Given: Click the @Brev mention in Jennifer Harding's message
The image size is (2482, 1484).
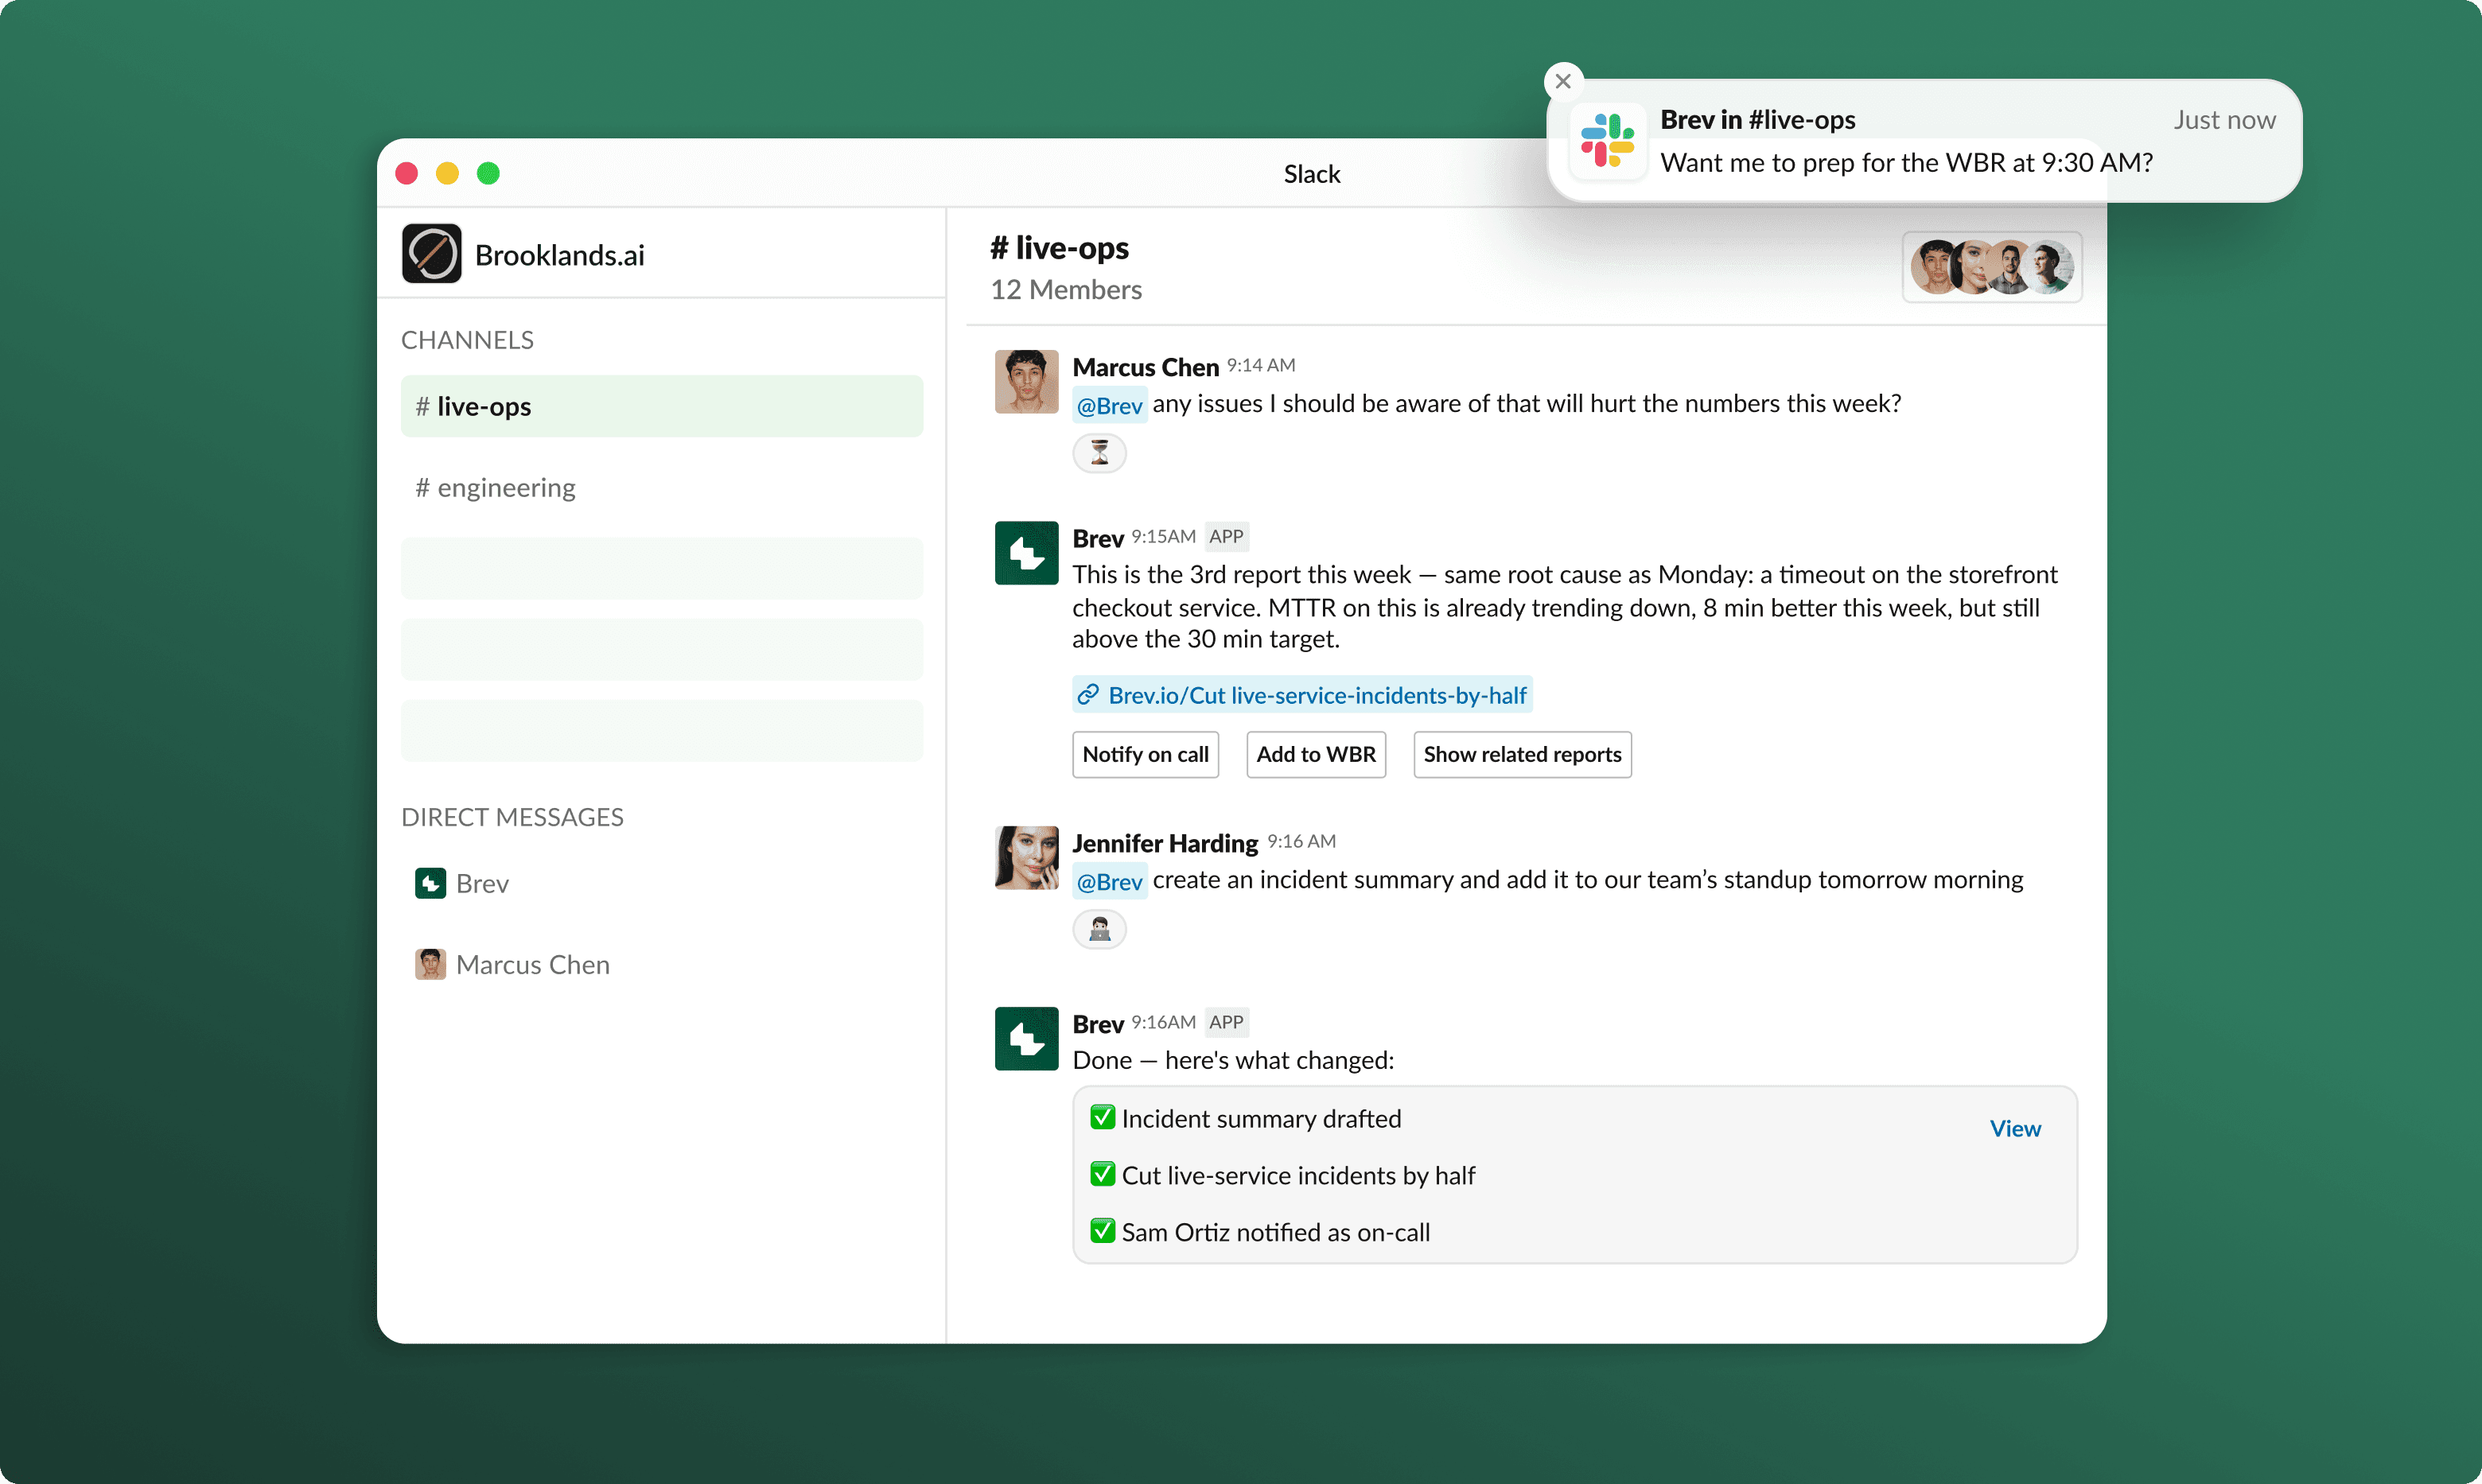Looking at the screenshot, I should [1109, 881].
